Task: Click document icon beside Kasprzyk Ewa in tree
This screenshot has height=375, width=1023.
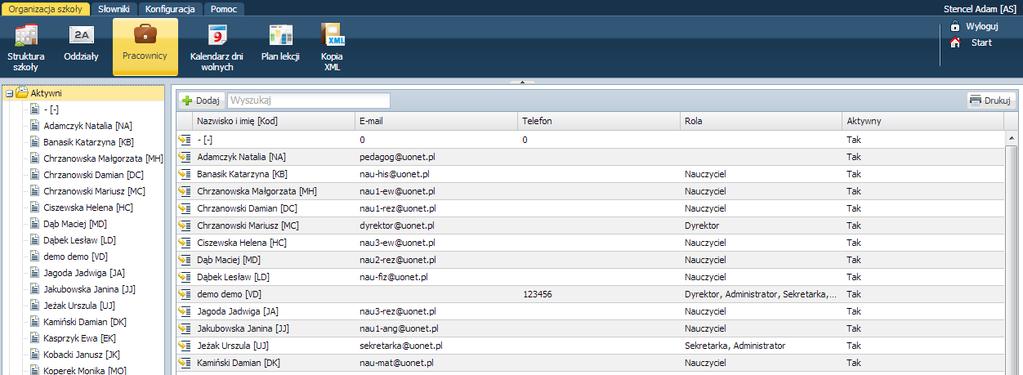Action: pyautogui.click(x=35, y=338)
